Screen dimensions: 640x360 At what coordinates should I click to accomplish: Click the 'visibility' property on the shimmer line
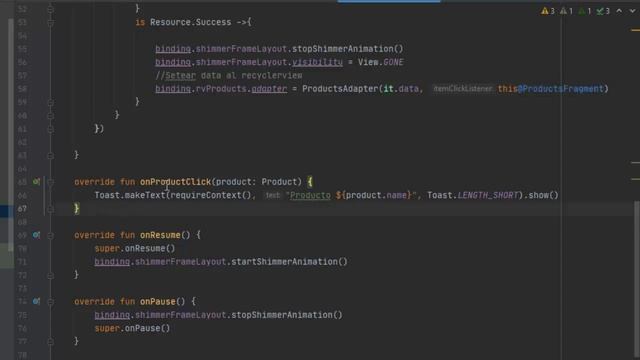(x=317, y=62)
